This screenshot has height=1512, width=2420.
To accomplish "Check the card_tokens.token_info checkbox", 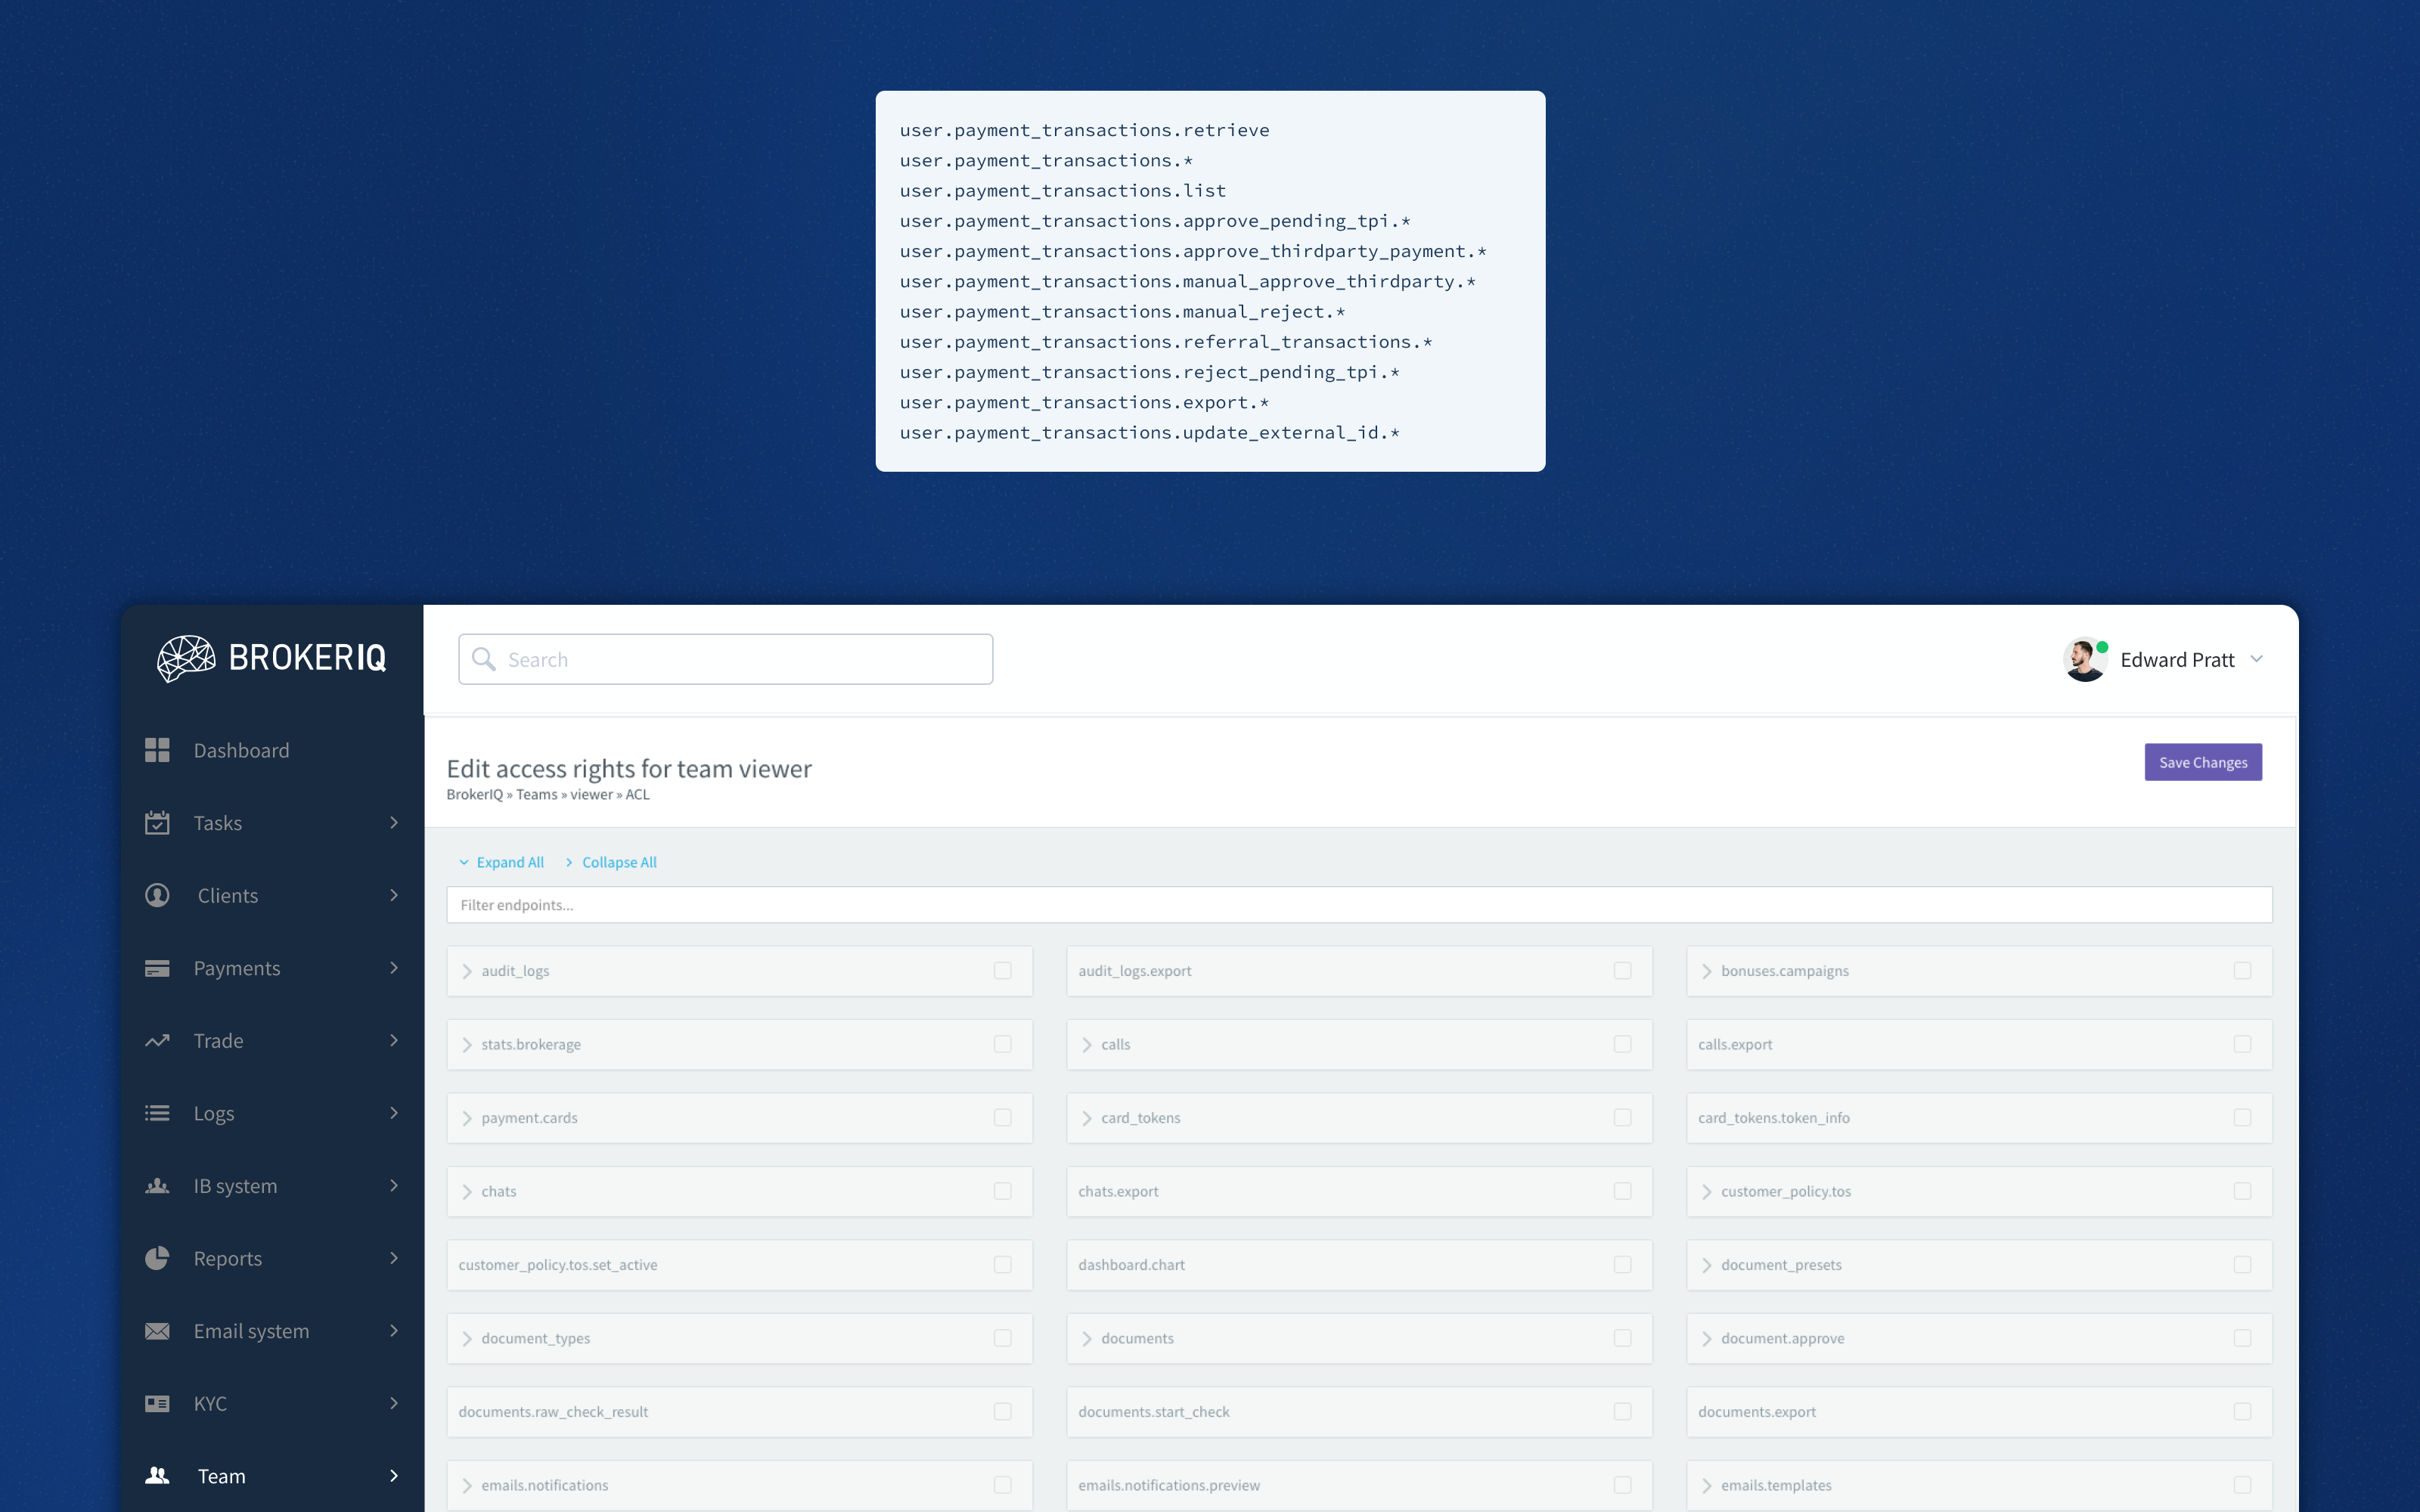I will [x=2242, y=1118].
